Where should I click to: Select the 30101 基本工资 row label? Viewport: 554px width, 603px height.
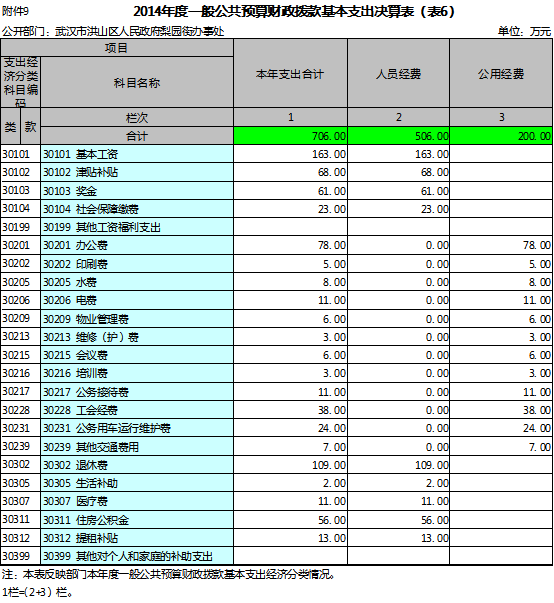point(137,154)
